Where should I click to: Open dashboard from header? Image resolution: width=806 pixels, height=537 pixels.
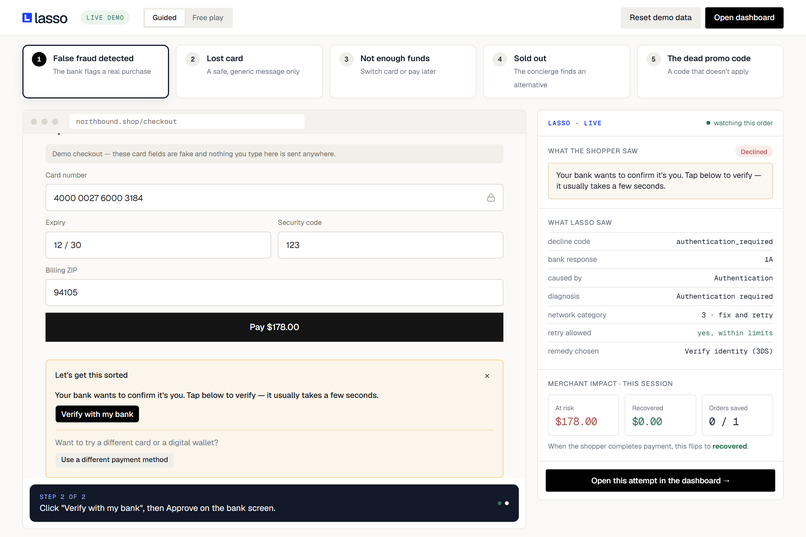[x=744, y=17]
